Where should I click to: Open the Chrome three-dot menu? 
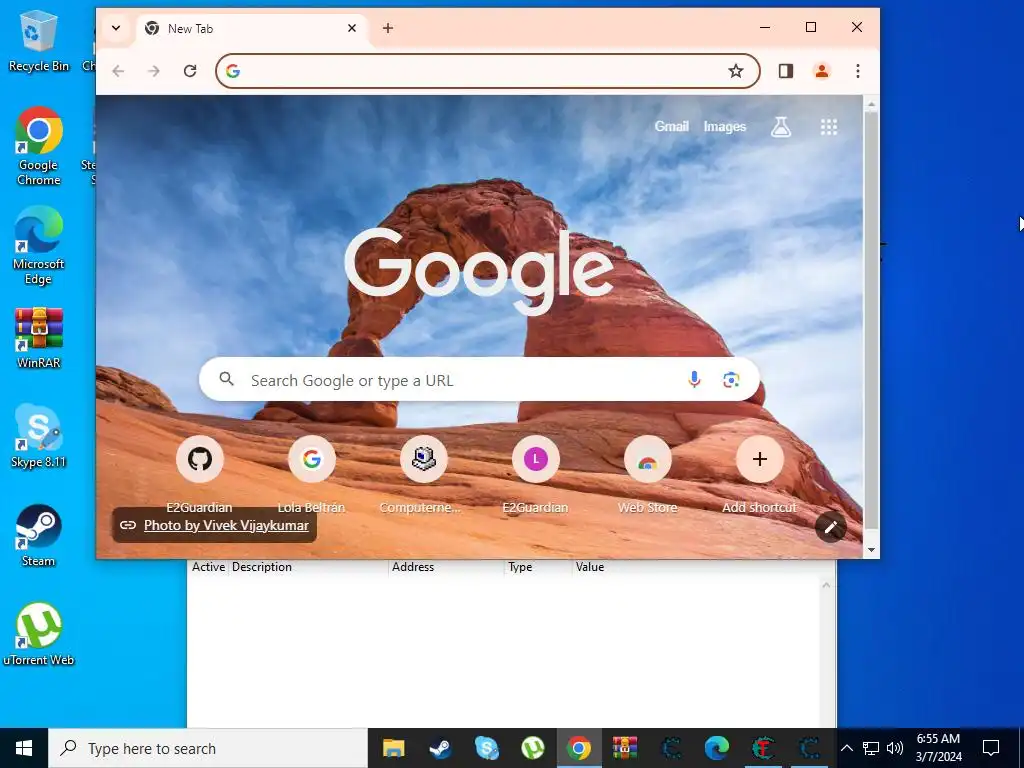coord(857,71)
